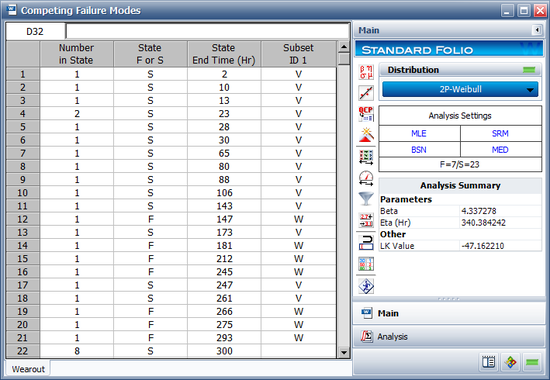550x380 pixels.
Task: Click the Specify Points magnet icon
Action: coord(366,242)
